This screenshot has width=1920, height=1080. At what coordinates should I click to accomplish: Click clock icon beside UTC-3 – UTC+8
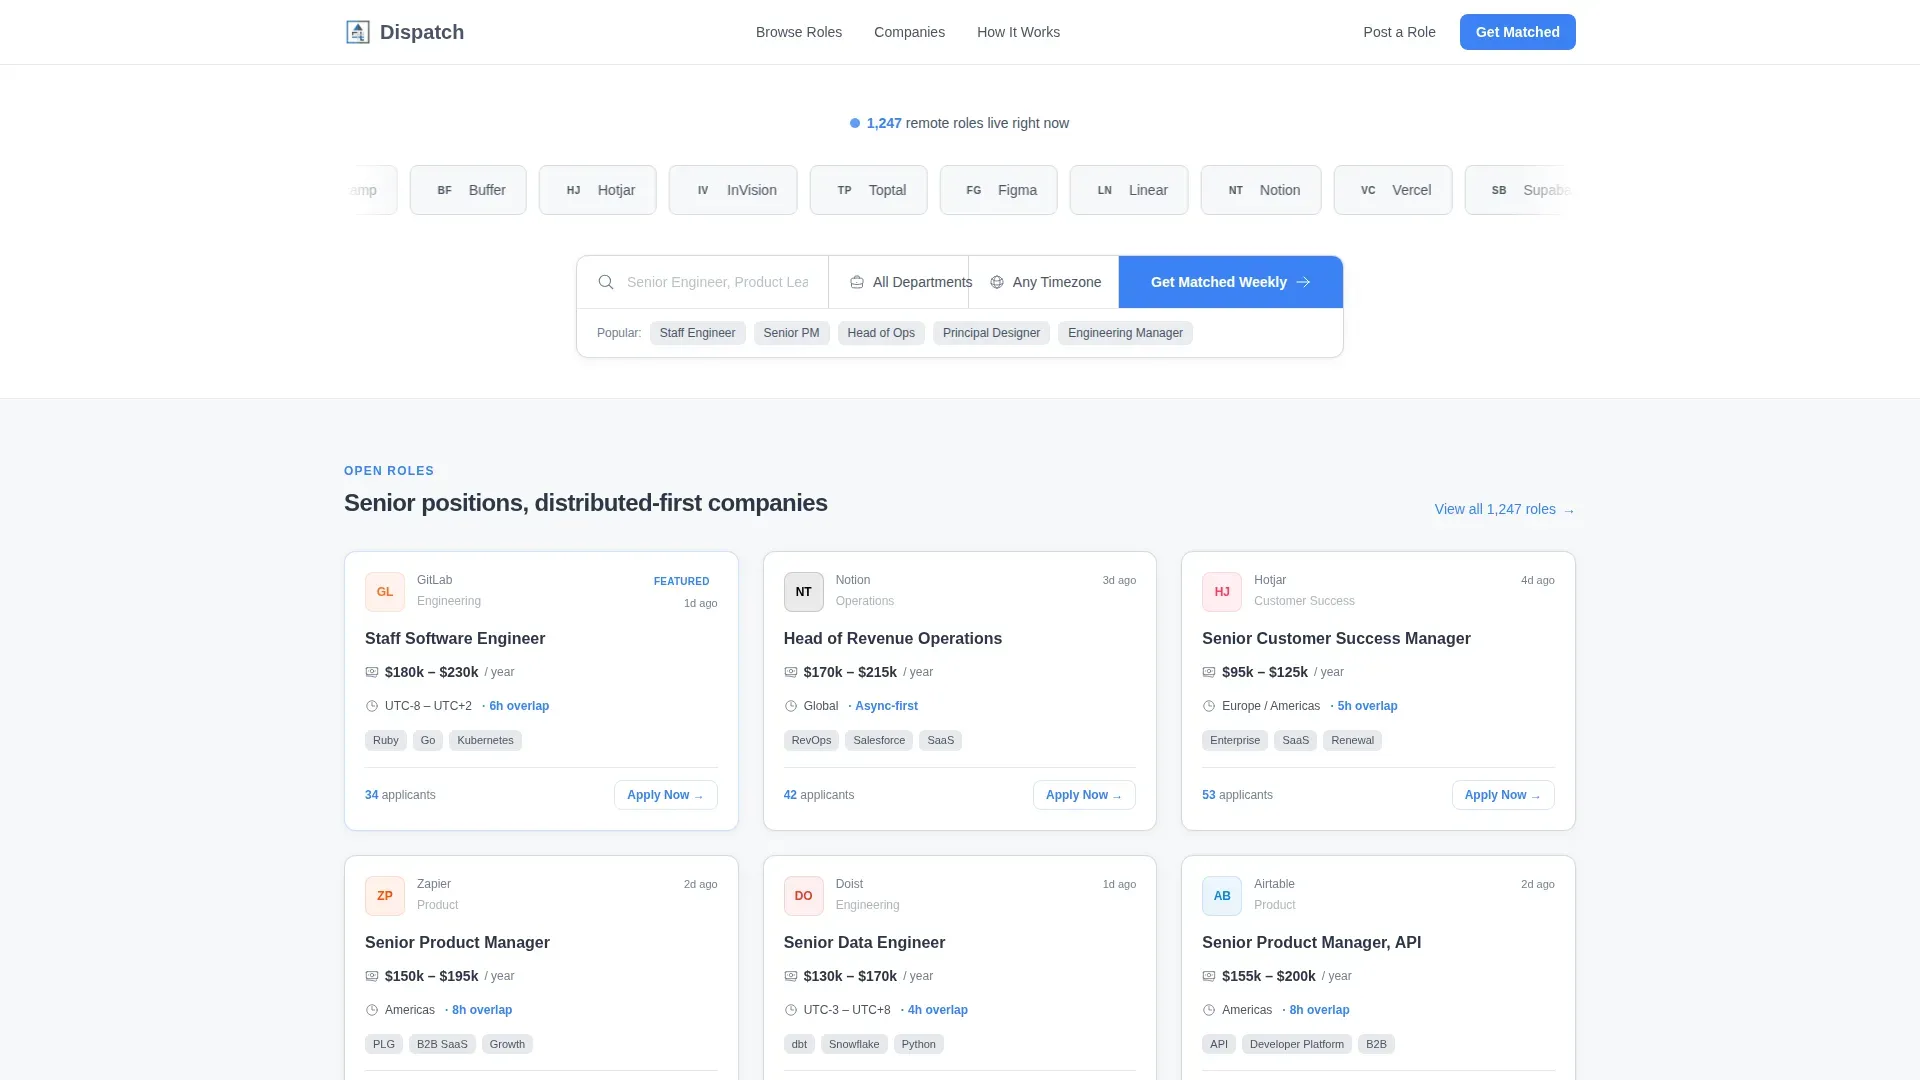click(791, 1010)
